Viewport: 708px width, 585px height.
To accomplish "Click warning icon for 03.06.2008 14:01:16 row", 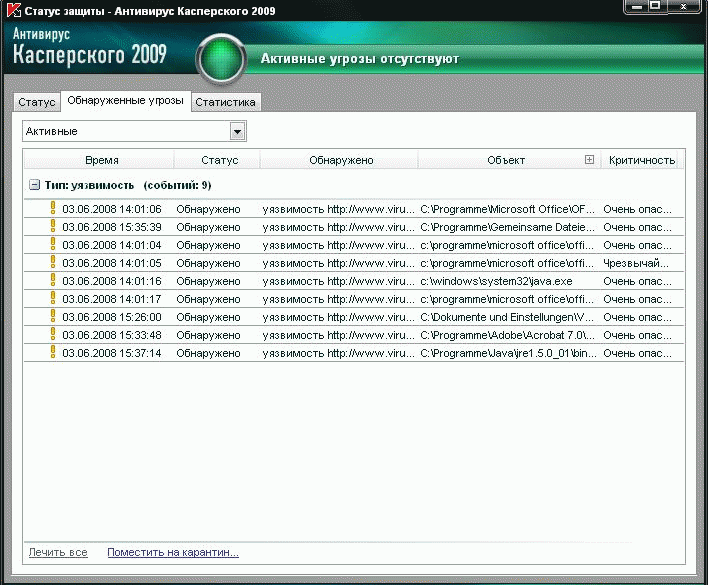I will (x=53, y=280).
